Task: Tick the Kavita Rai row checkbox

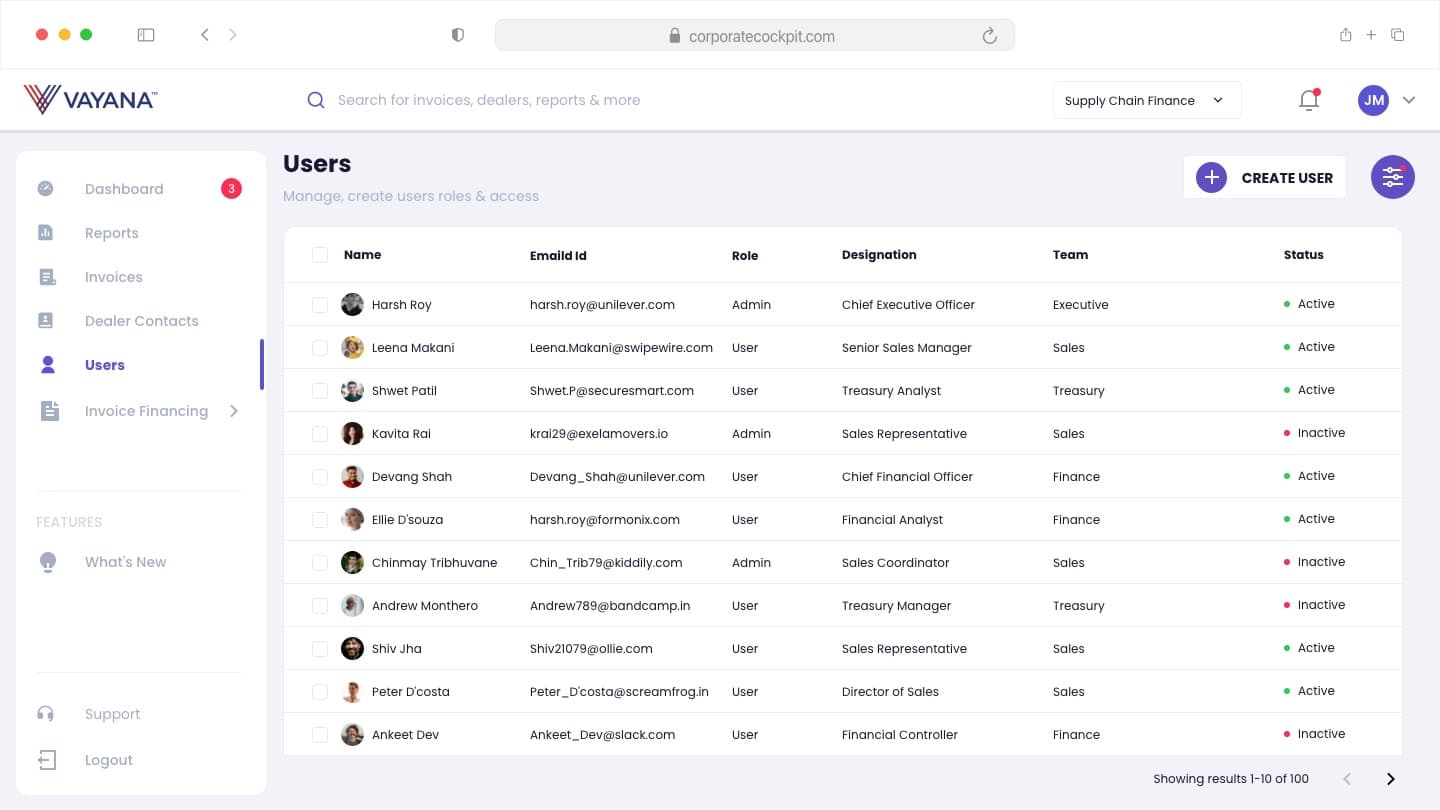Action: 320,434
